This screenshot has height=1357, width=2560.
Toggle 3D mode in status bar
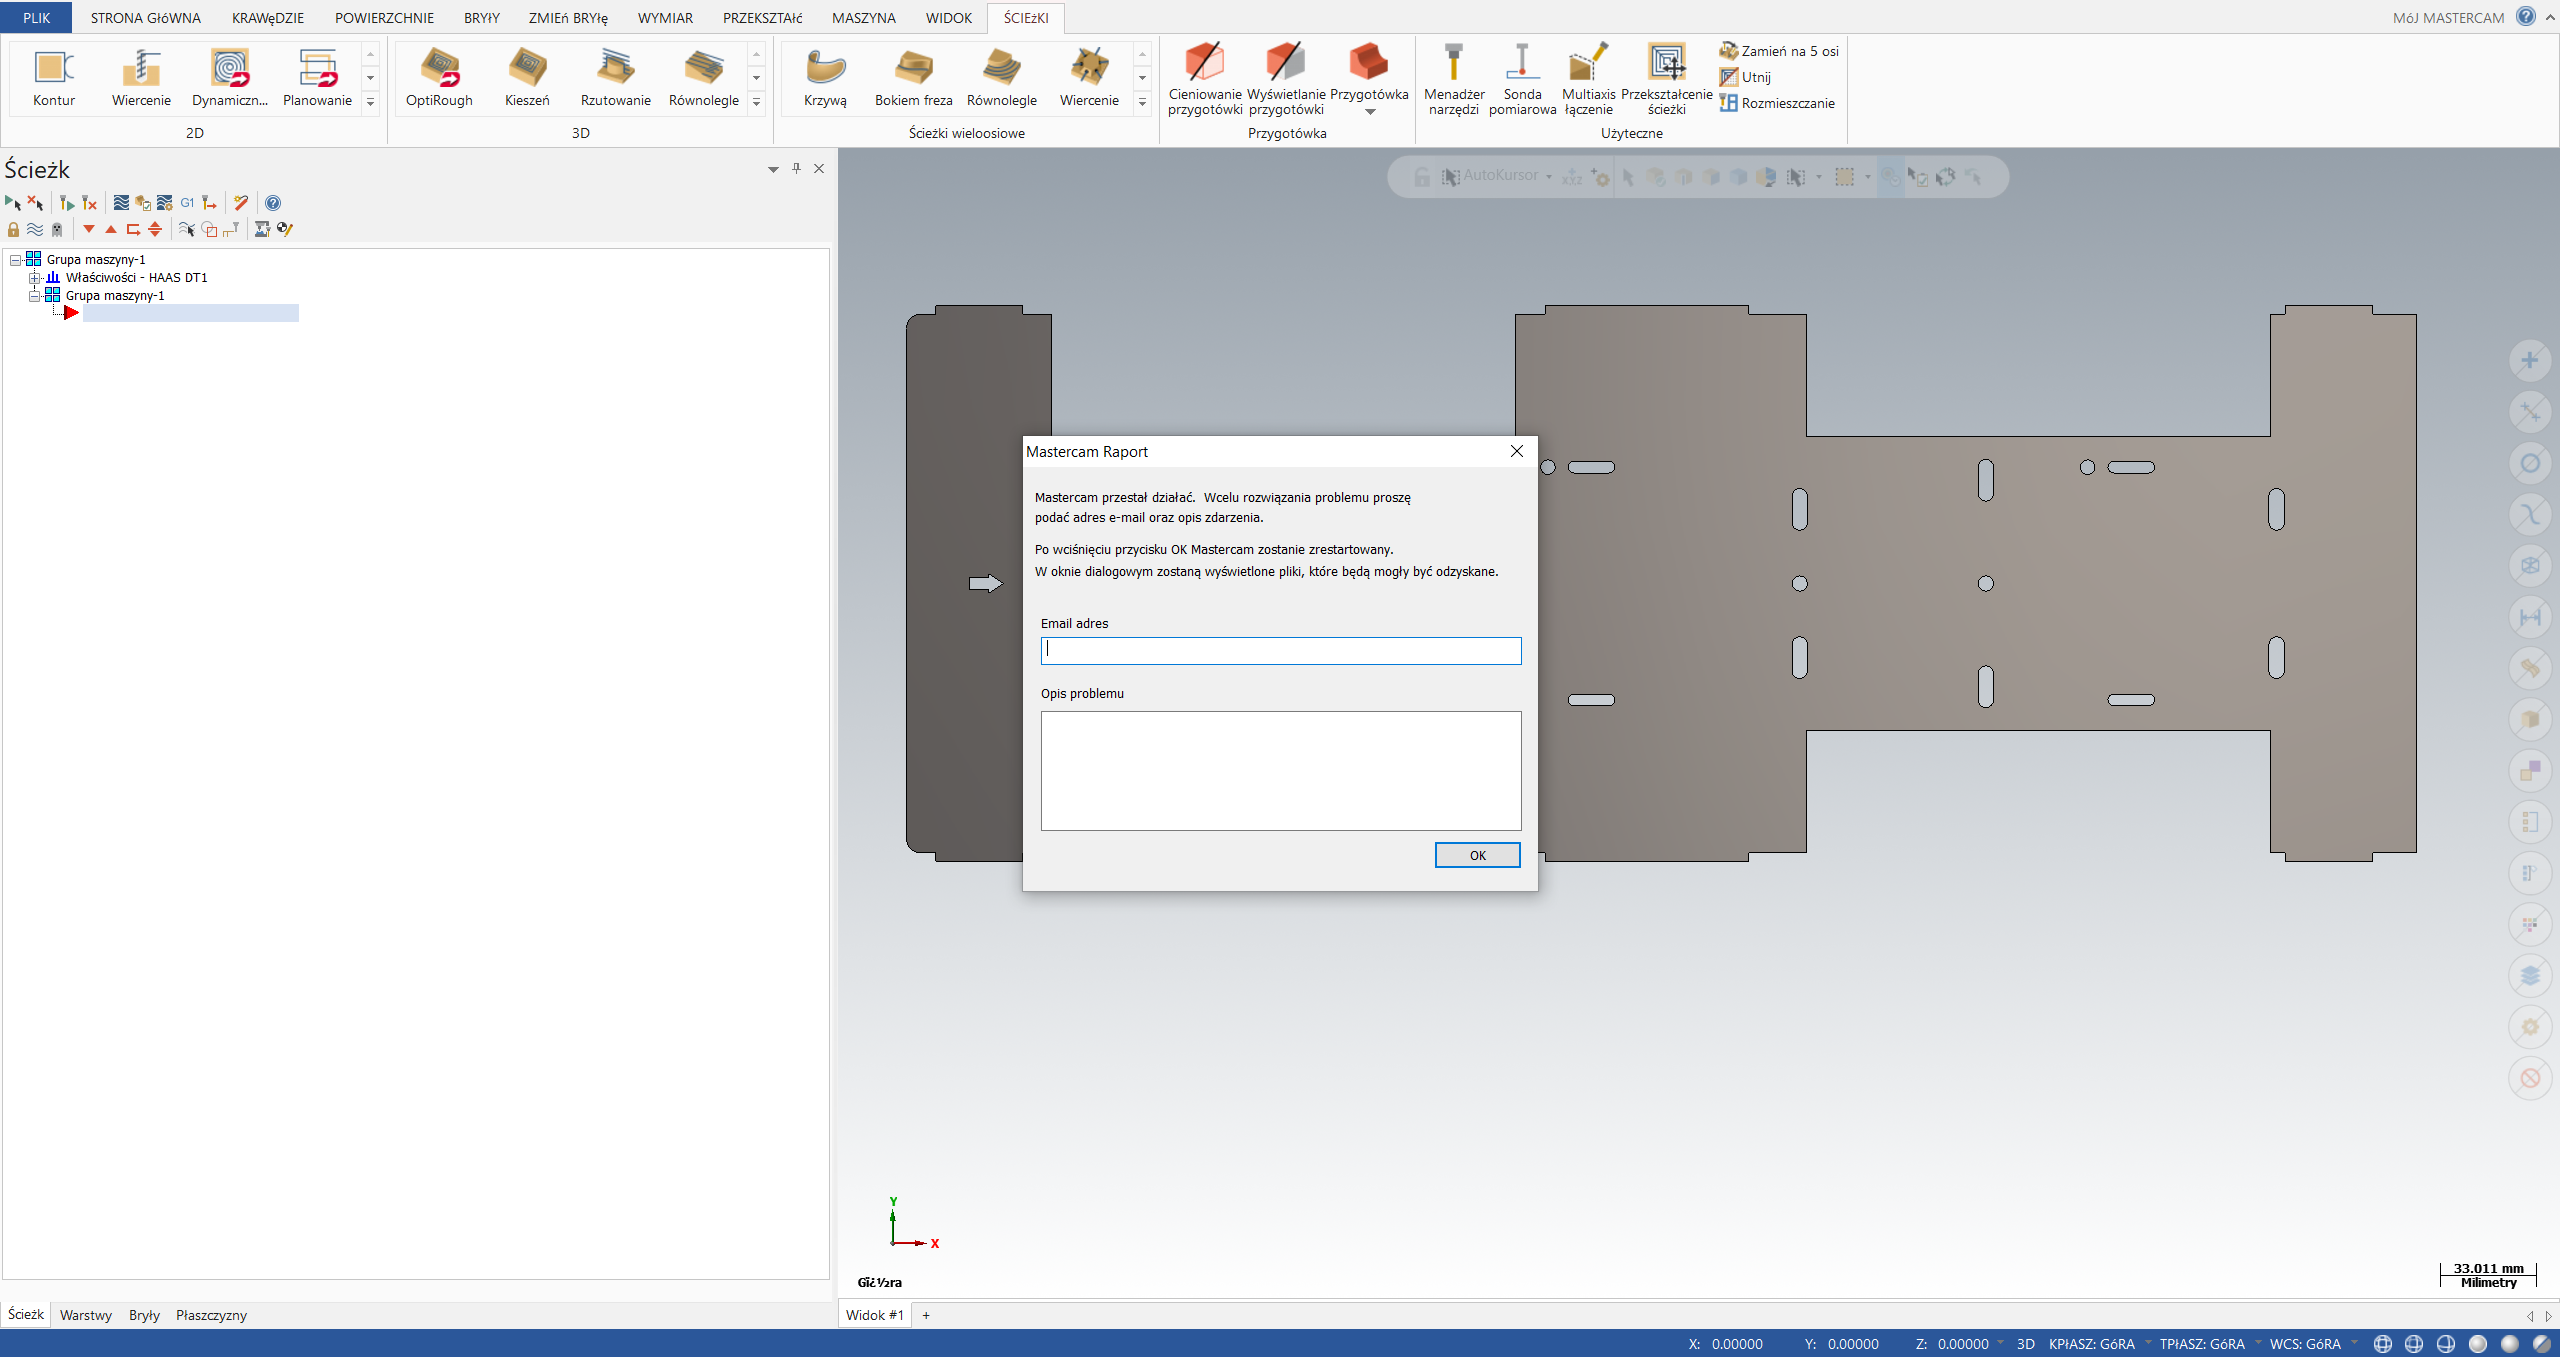click(x=2025, y=1344)
